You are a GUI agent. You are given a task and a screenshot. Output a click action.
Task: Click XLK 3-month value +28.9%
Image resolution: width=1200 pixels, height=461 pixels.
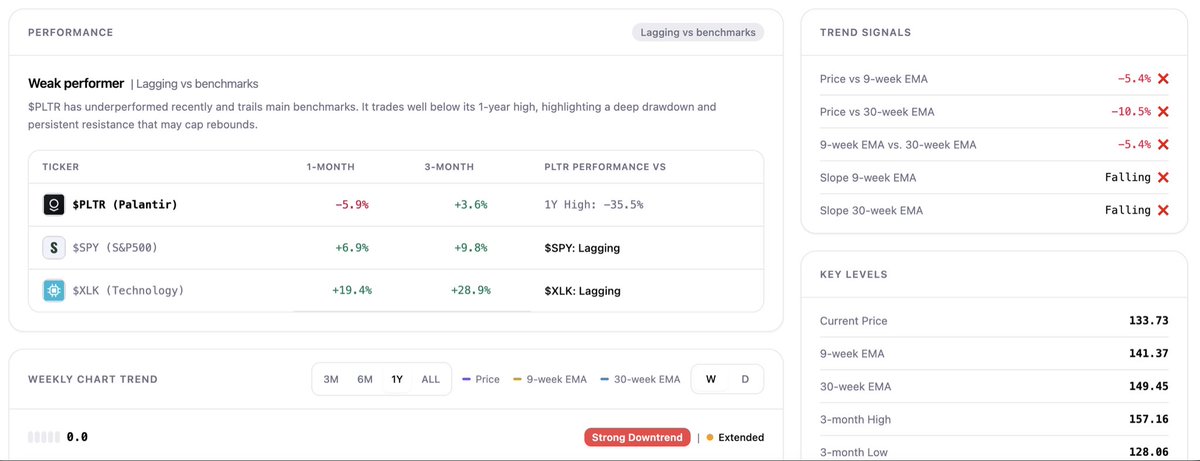(469, 291)
